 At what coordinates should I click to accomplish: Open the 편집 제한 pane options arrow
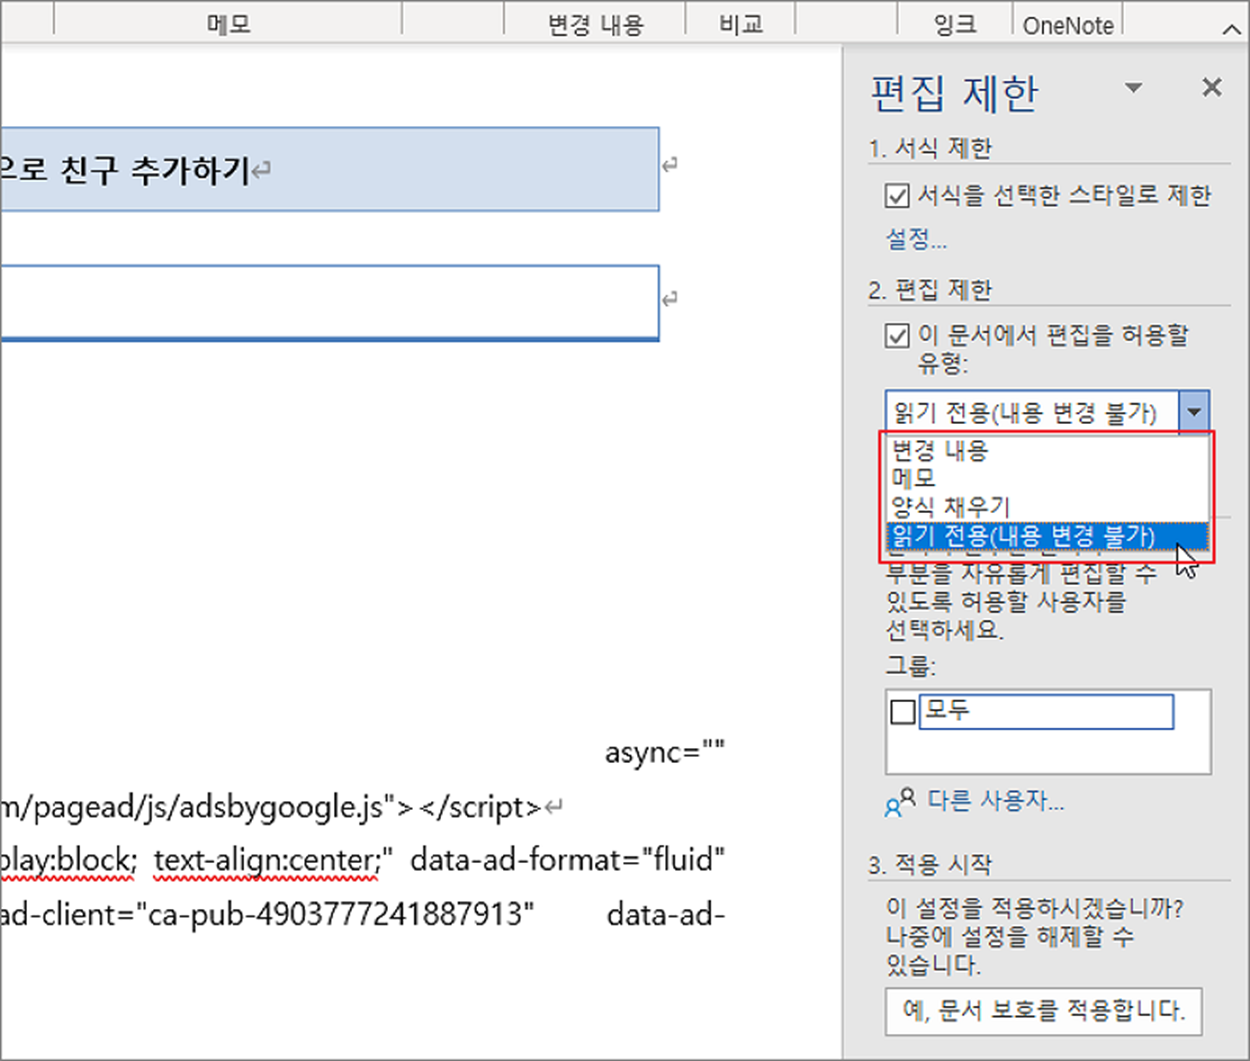1133,88
